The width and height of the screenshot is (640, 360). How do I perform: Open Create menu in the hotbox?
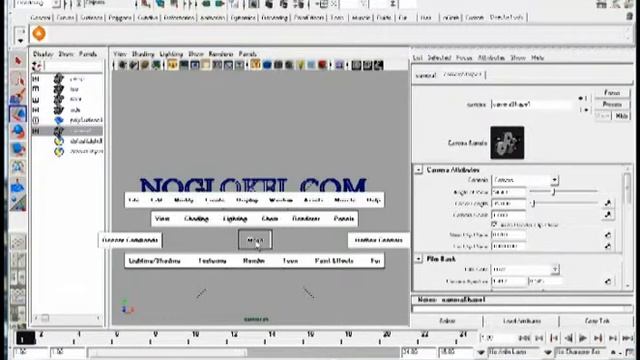pos(215,200)
